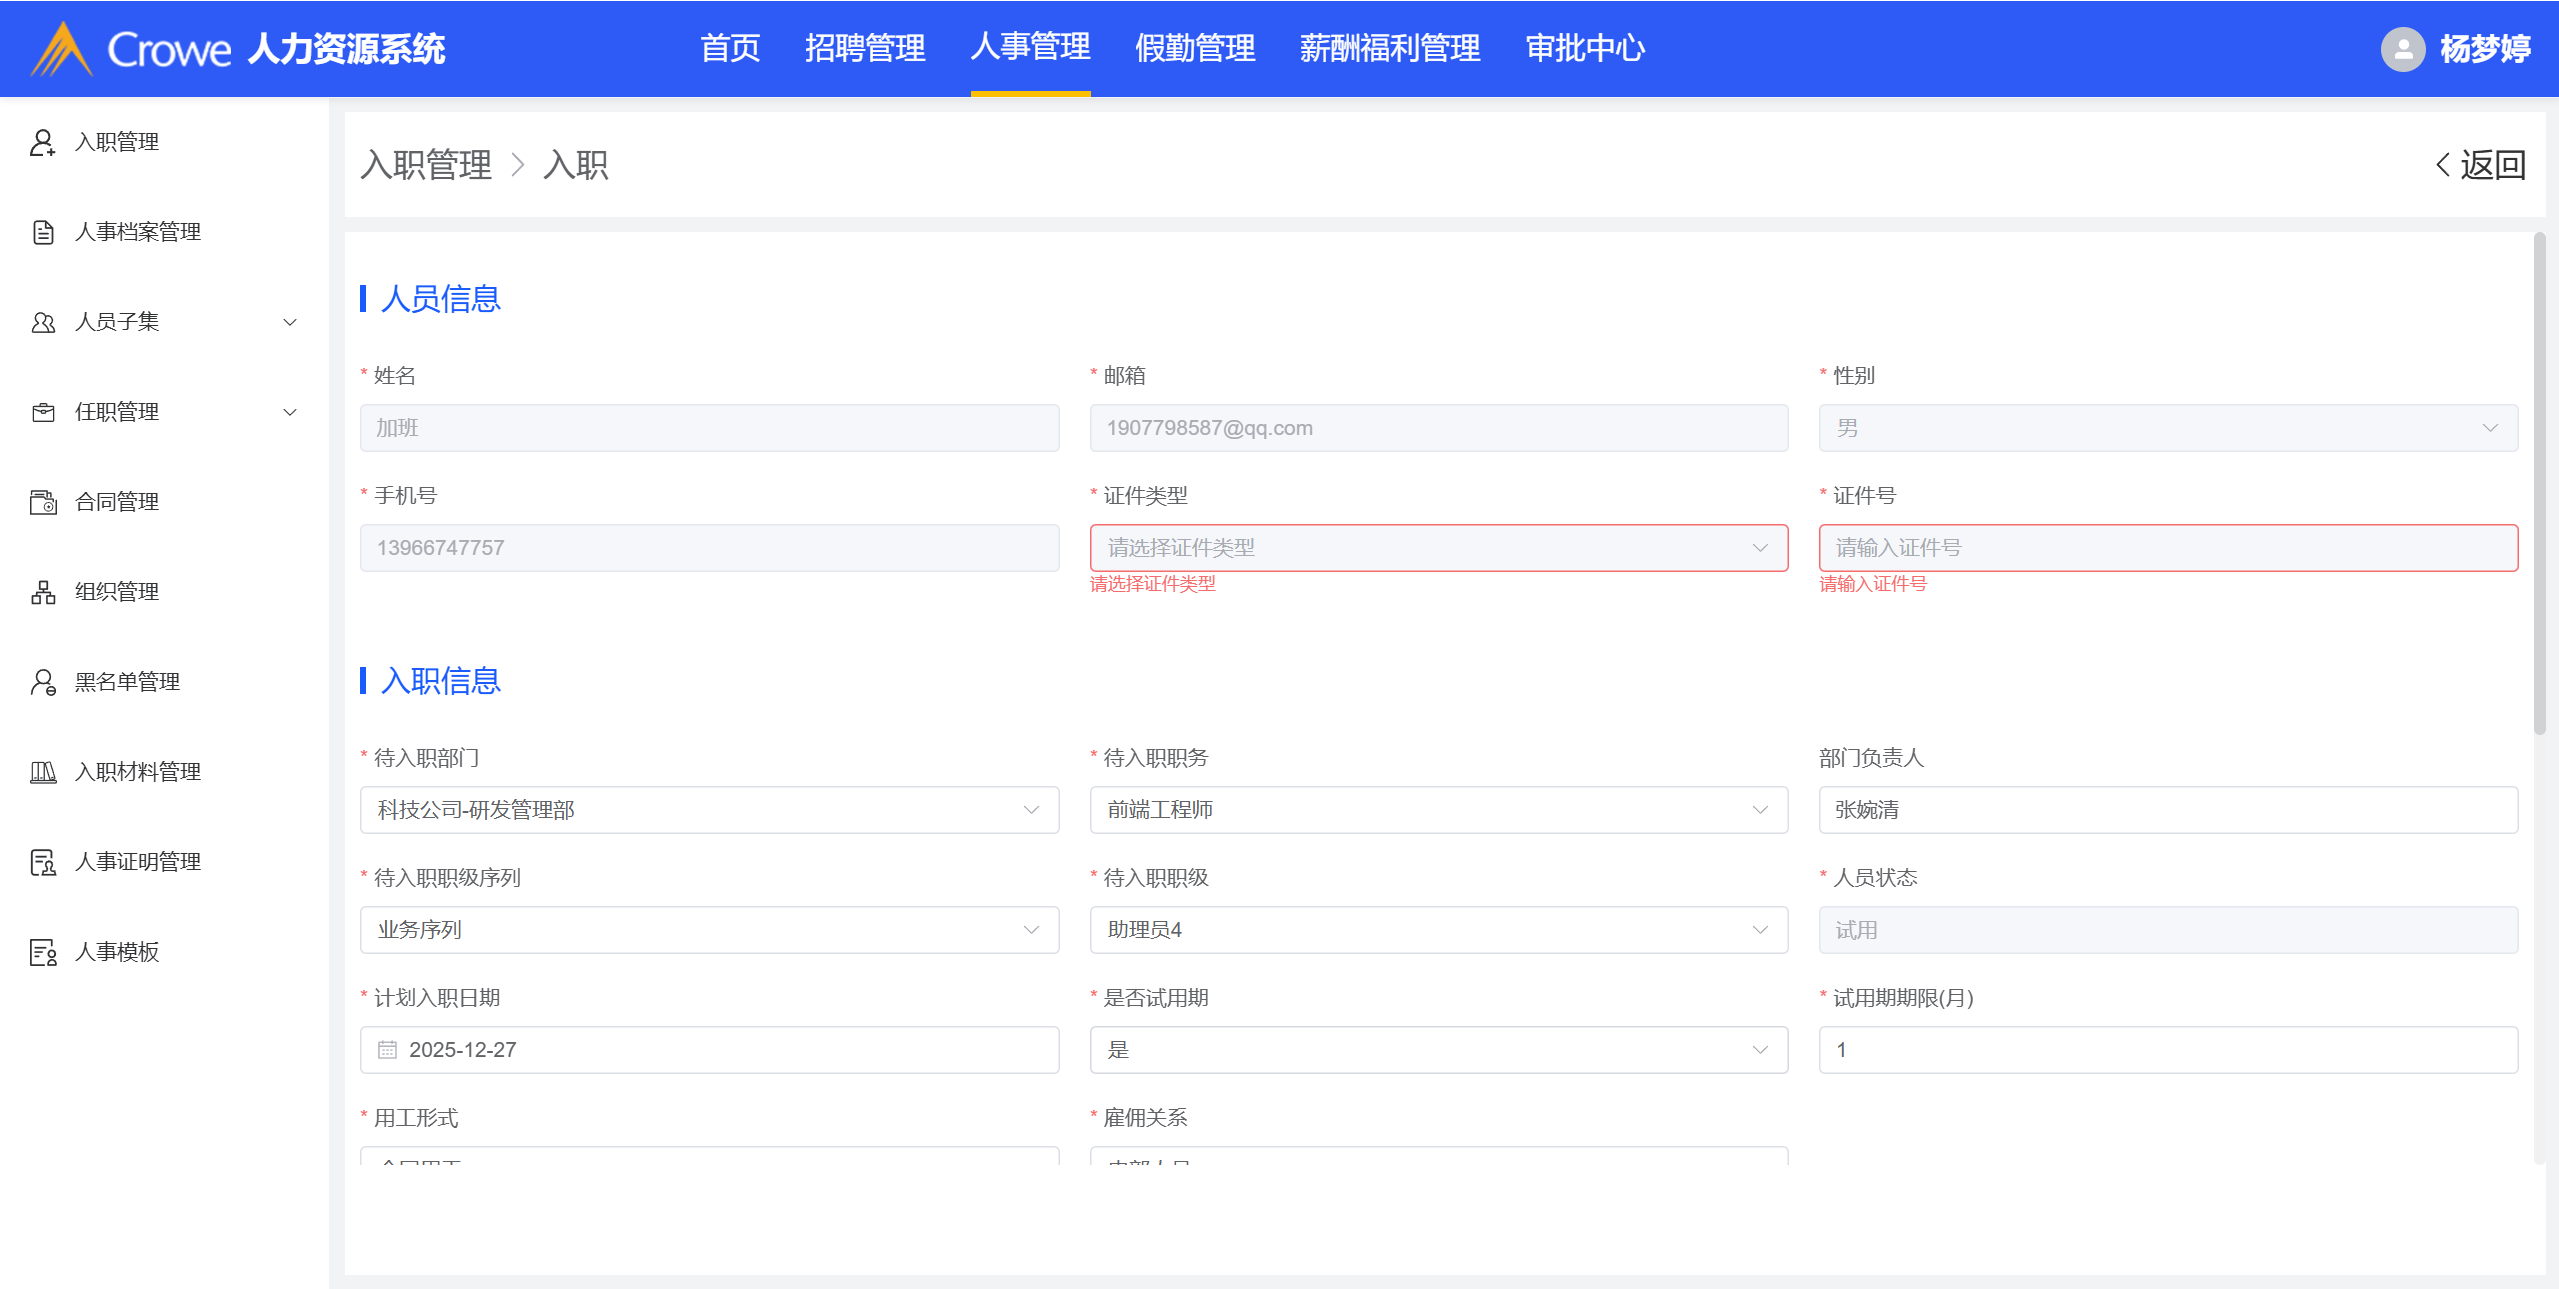This screenshot has height=1289, width=2559.
Task: Click the 证件号 input field
Action: (x=2167, y=548)
